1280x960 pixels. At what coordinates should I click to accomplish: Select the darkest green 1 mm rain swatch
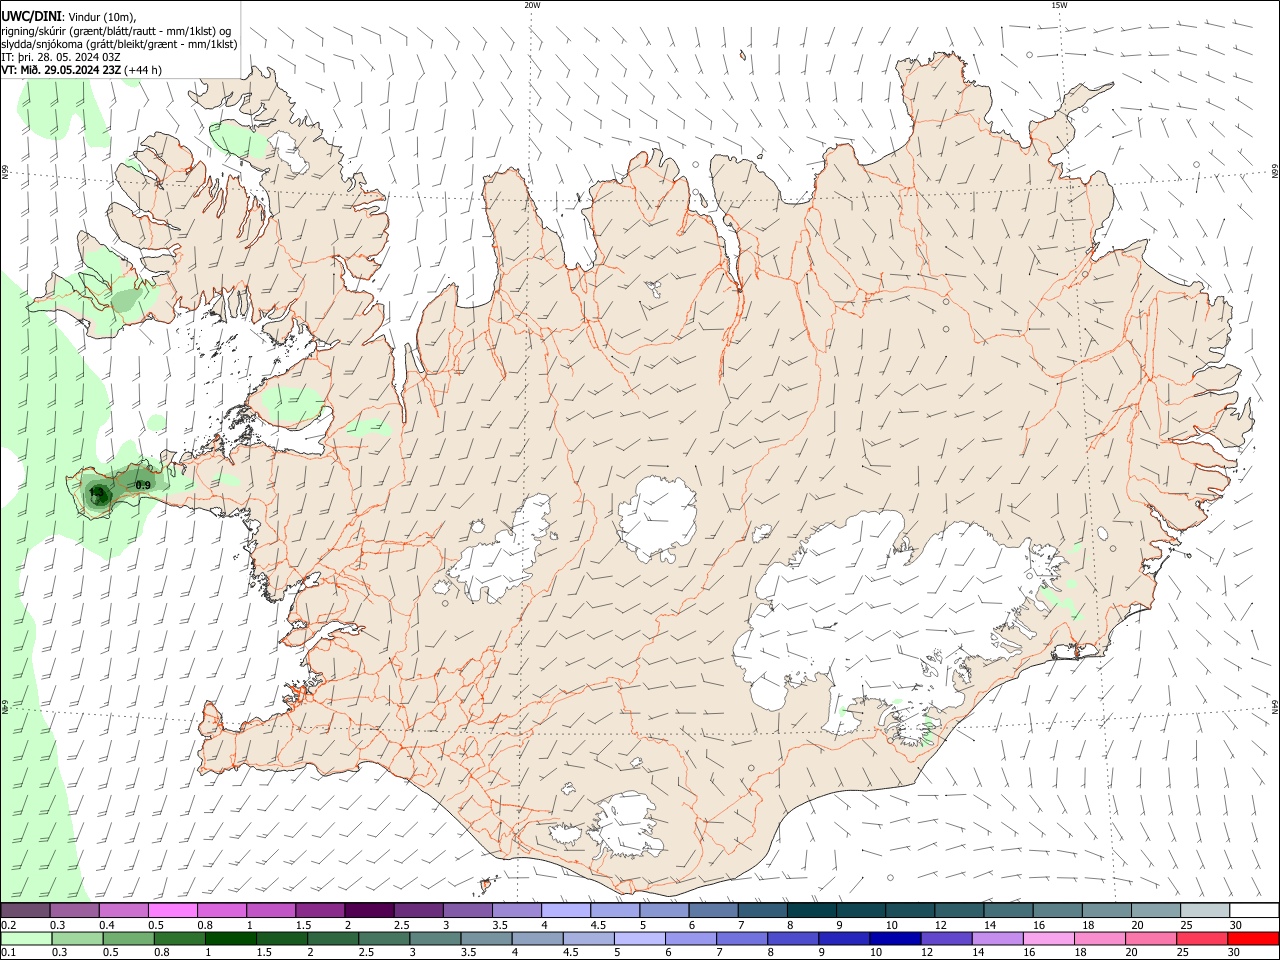click(x=231, y=939)
